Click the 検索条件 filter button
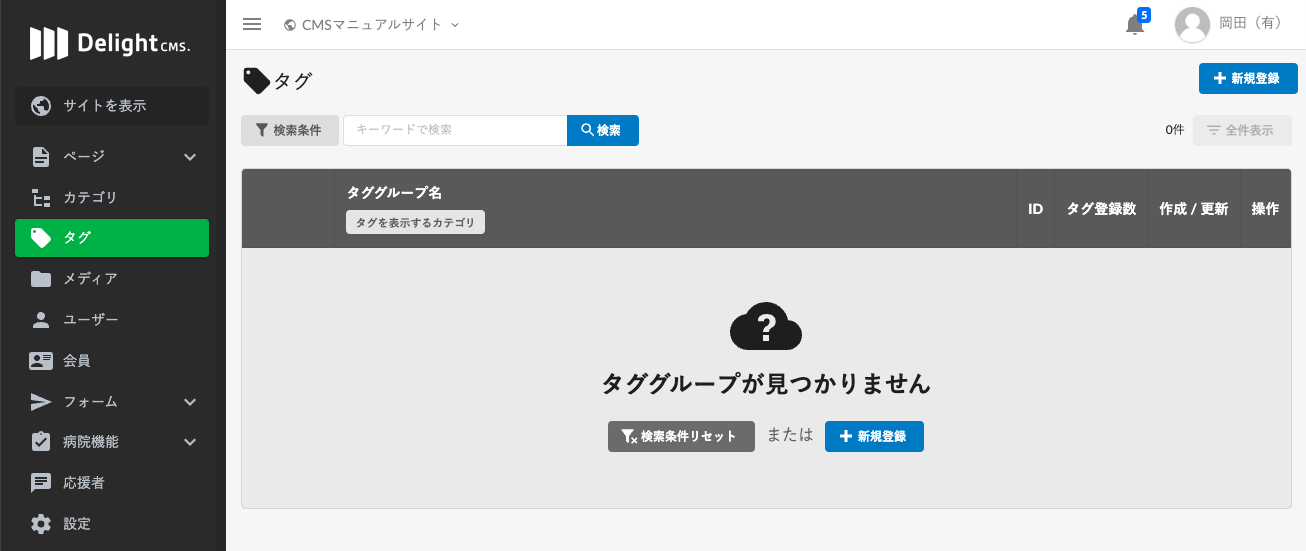This screenshot has height=551, width=1306. pyautogui.click(x=290, y=130)
